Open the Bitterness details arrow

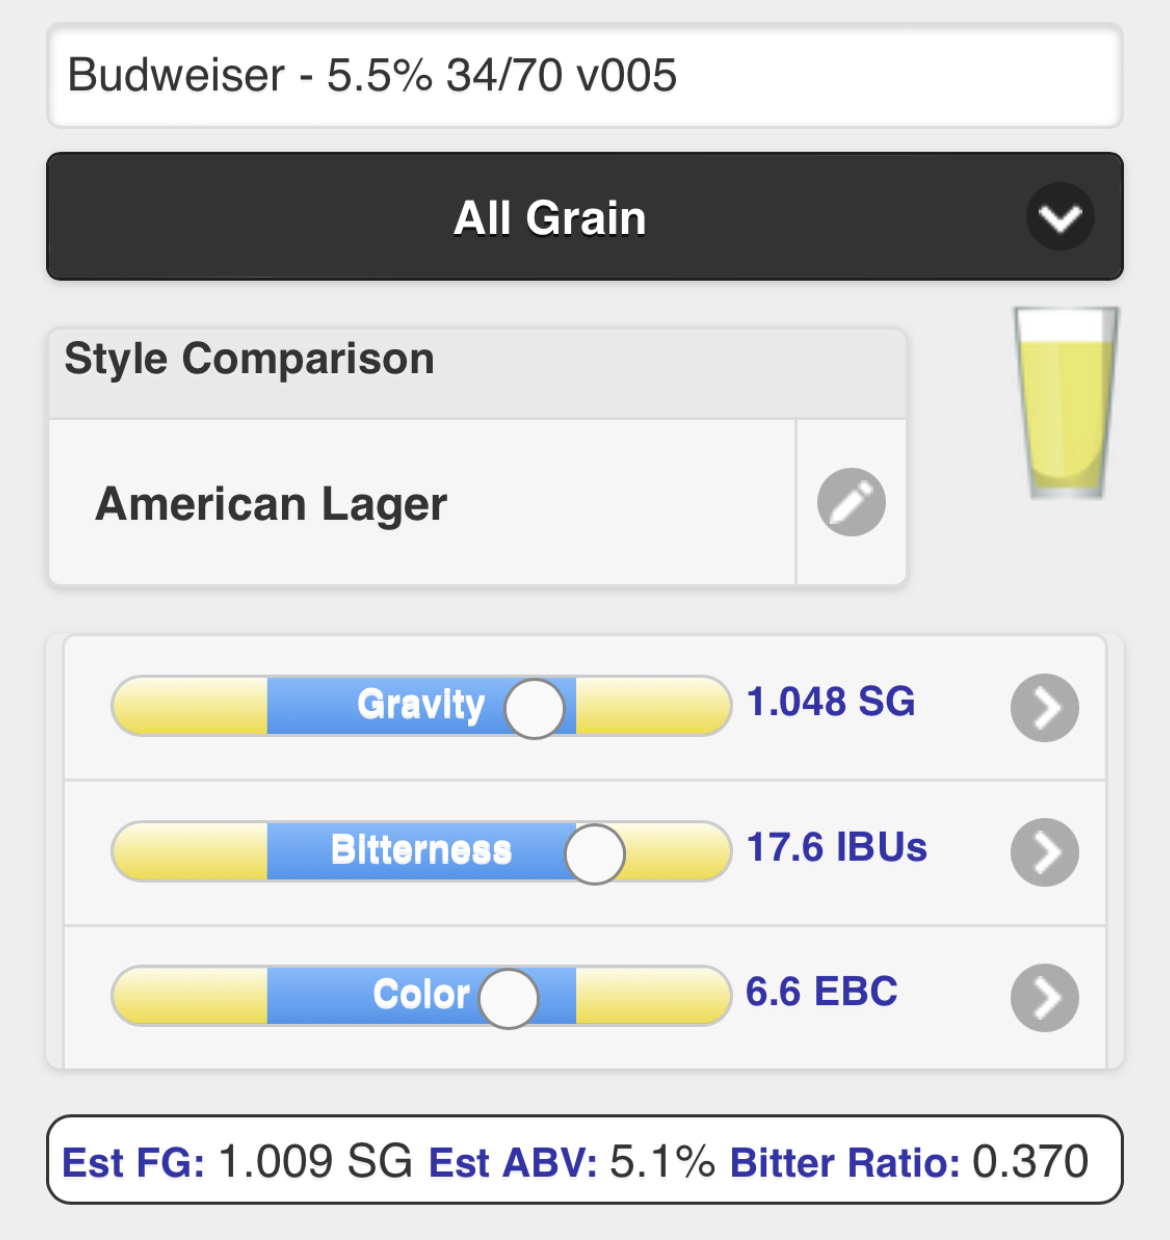[x=1044, y=853]
